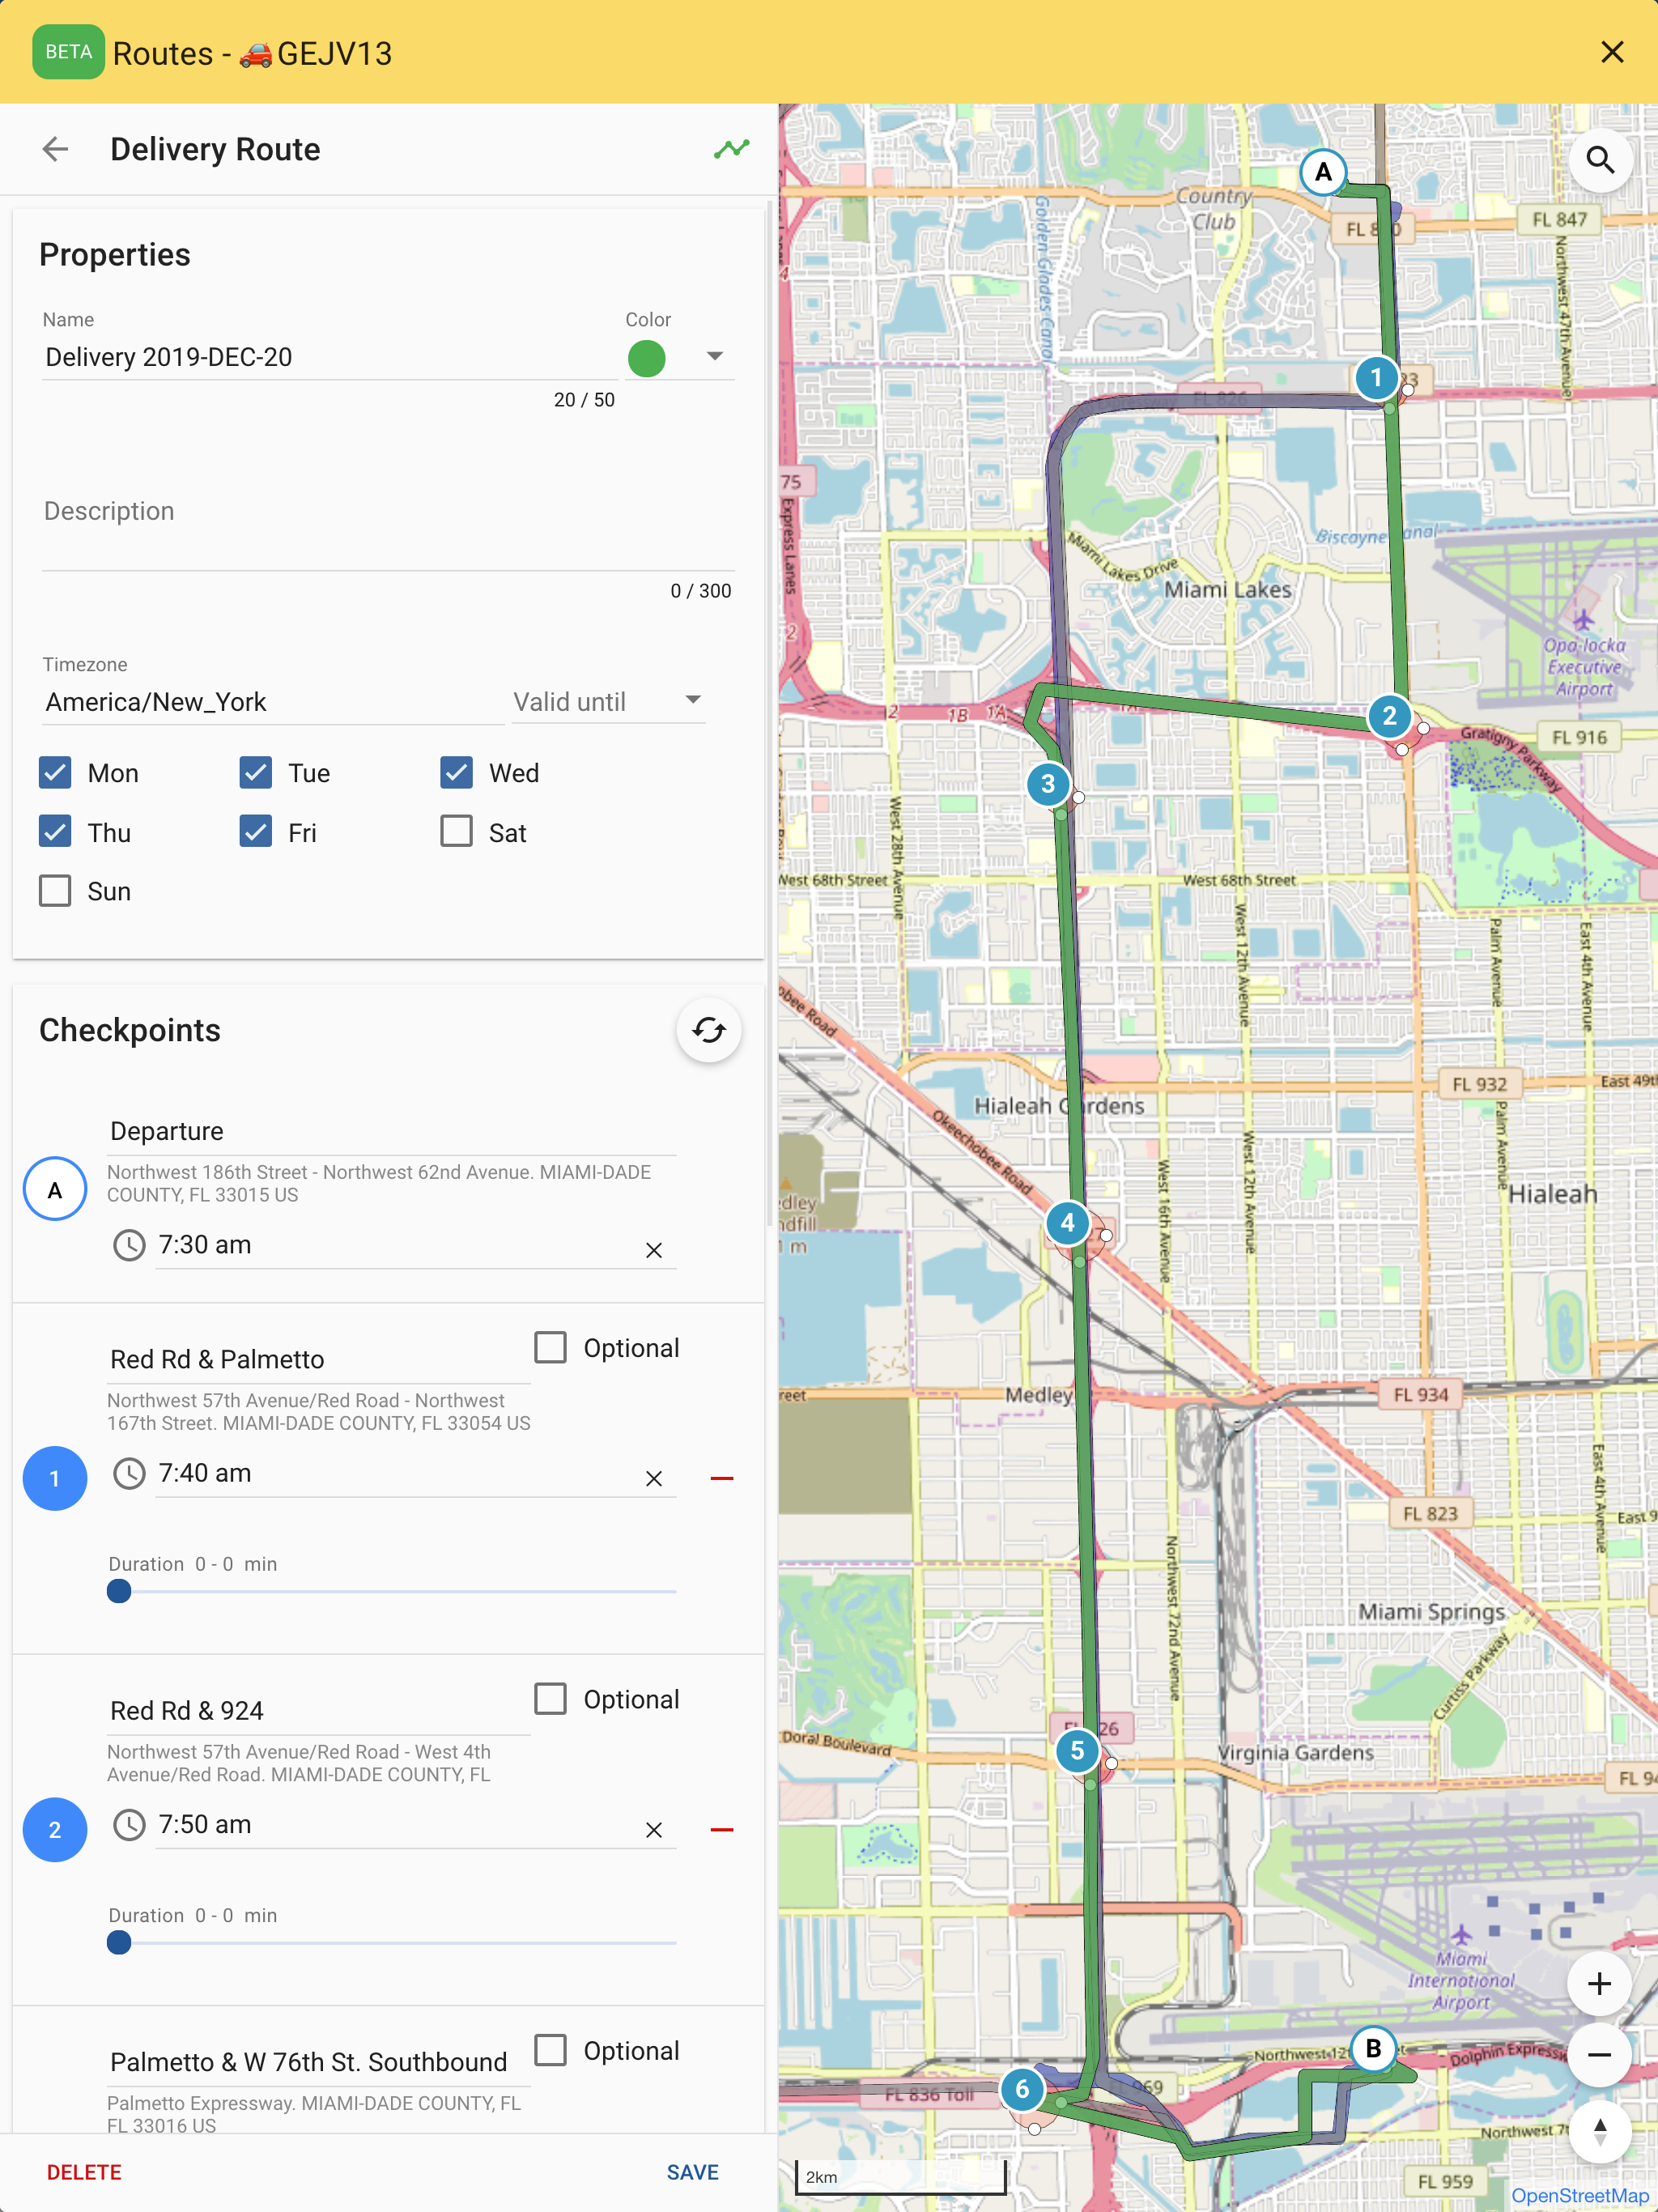Select map marker 1
The image size is (1658, 2212).
point(1376,378)
